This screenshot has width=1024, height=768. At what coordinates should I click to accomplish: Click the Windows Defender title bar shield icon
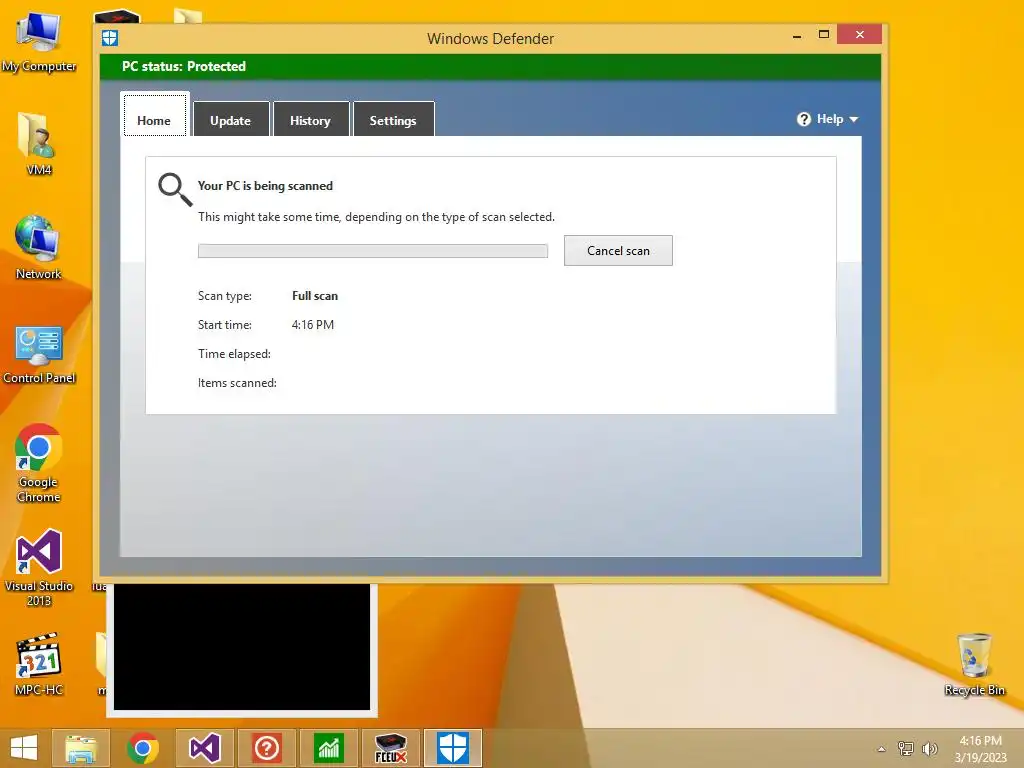[x=110, y=38]
